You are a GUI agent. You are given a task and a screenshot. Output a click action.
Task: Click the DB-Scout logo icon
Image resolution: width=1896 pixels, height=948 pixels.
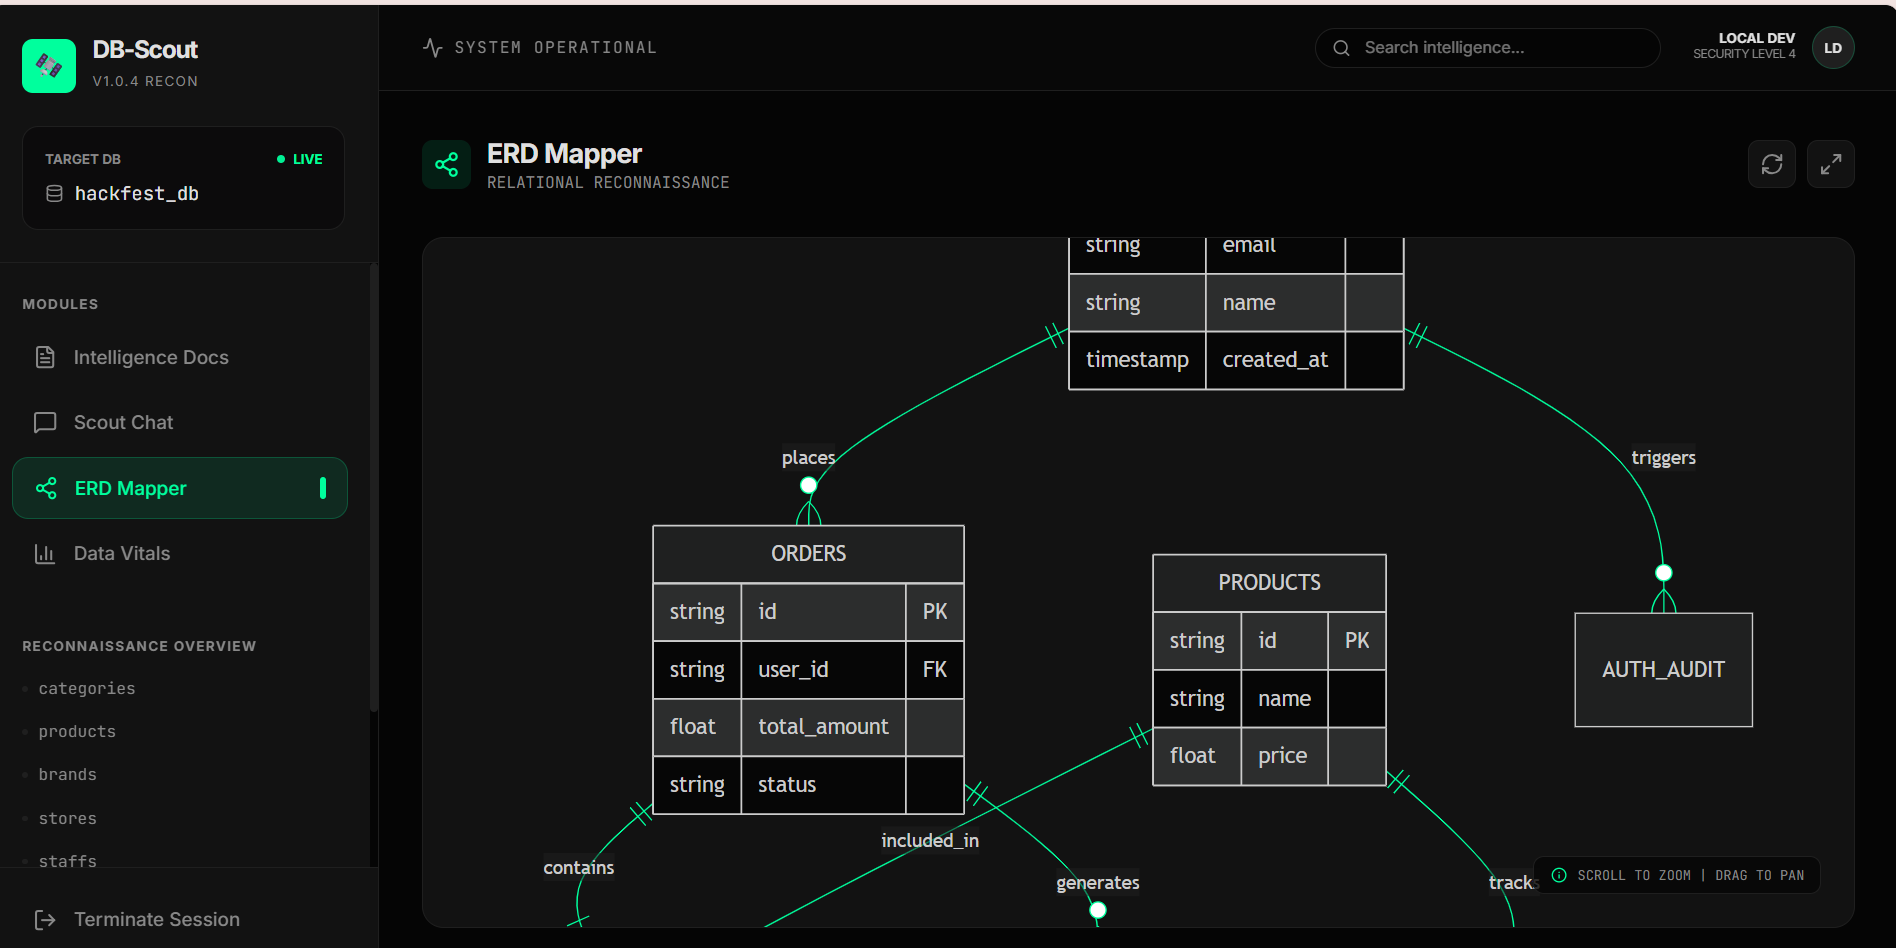point(48,65)
